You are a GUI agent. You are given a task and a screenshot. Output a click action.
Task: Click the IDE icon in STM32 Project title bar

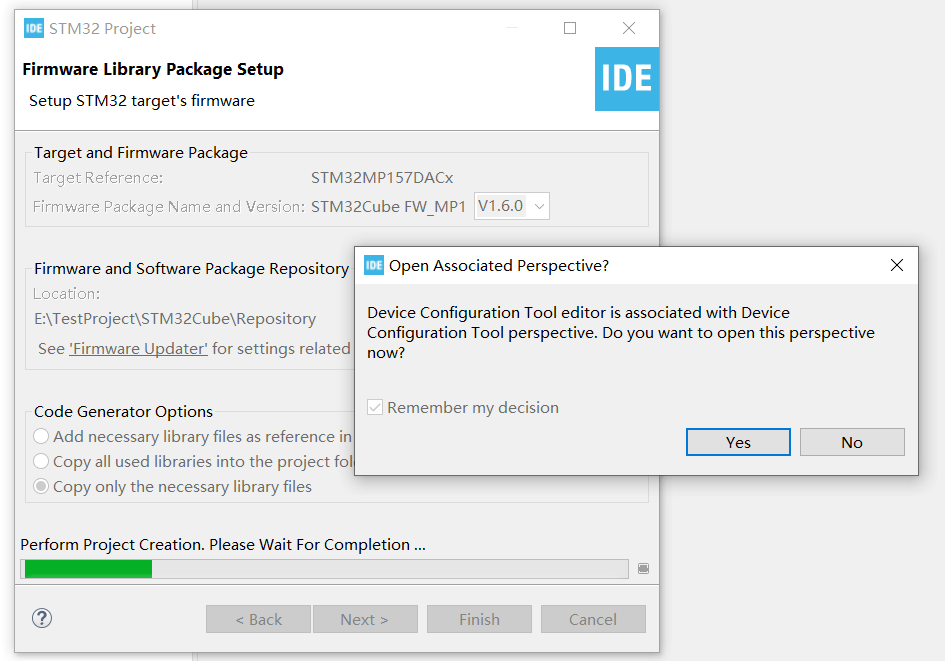[34, 28]
